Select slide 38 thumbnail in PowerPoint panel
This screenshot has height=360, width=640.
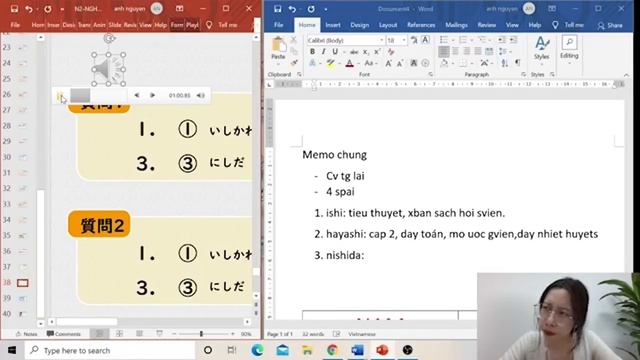pyautogui.click(x=22, y=282)
